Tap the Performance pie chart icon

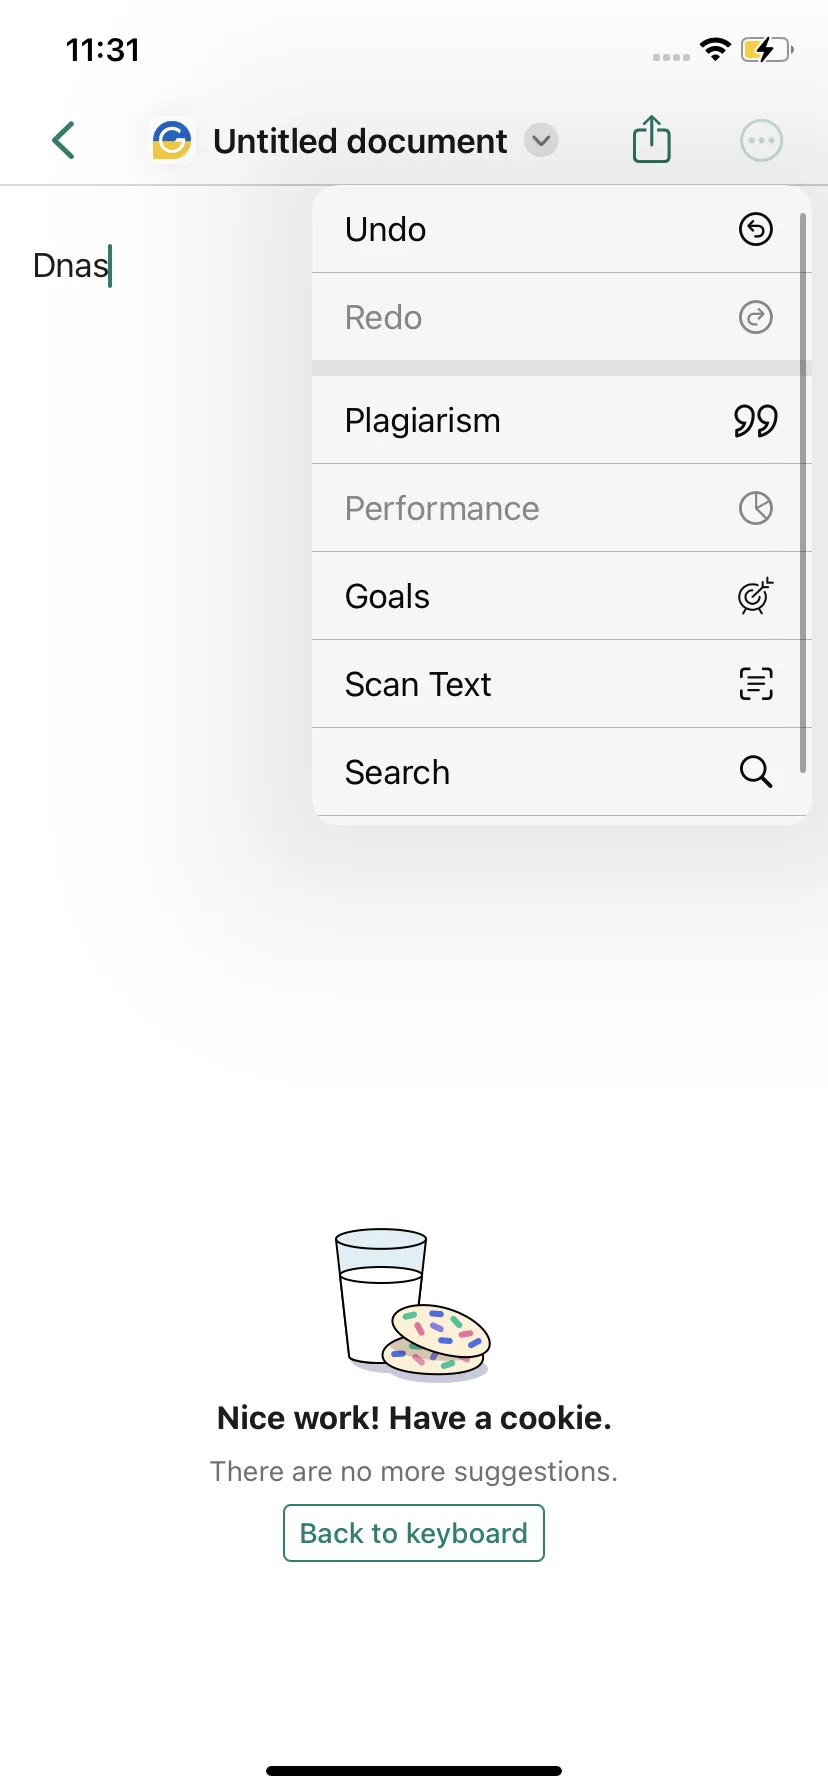(x=755, y=508)
